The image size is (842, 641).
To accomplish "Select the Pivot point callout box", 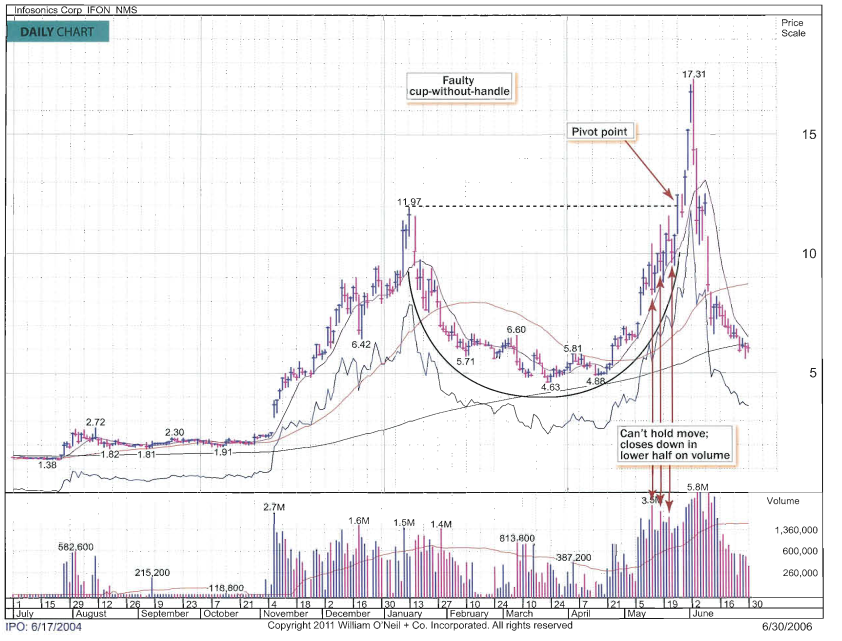I will click(x=598, y=132).
